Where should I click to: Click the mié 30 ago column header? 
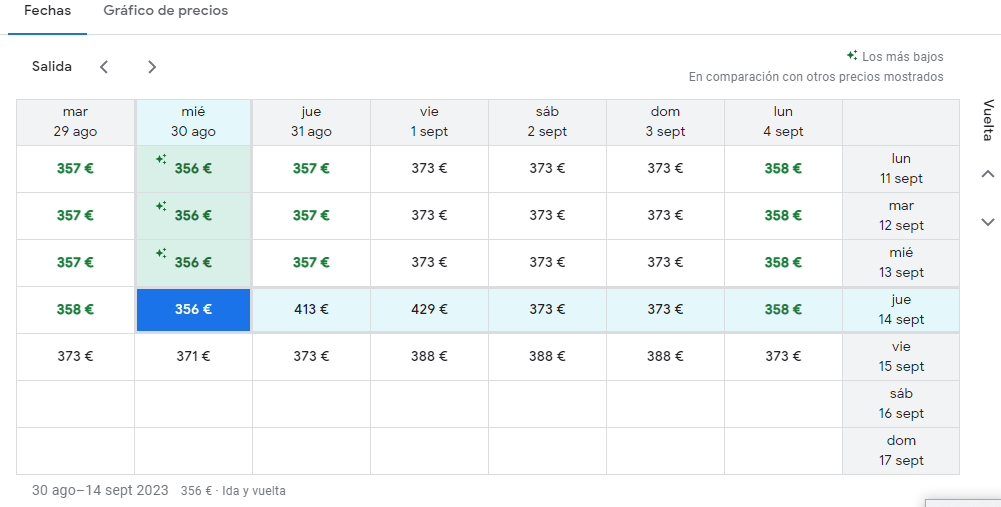coord(193,122)
